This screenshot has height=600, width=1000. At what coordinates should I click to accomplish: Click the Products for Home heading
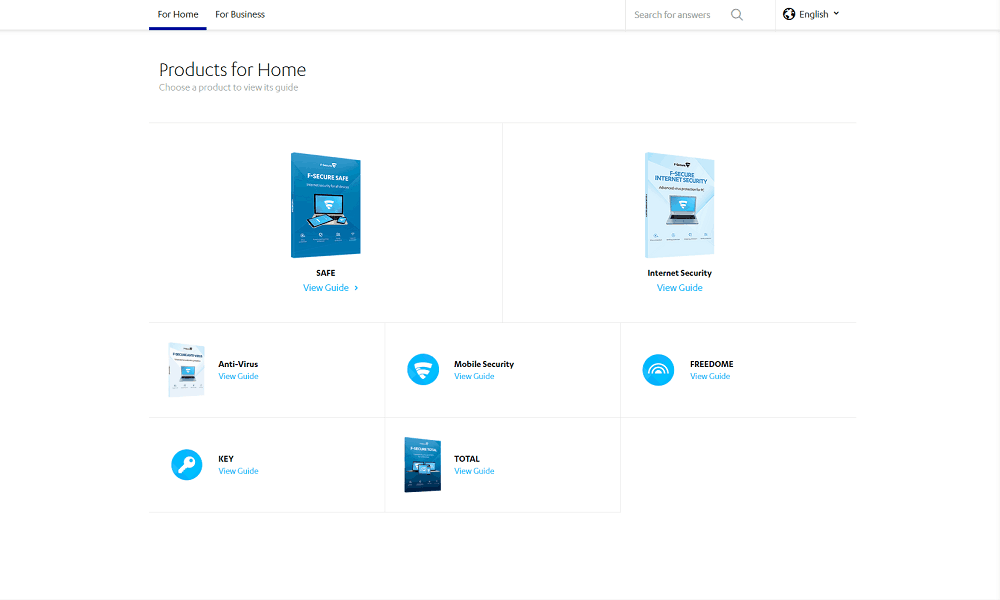pyautogui.click(x=232, y=70)
